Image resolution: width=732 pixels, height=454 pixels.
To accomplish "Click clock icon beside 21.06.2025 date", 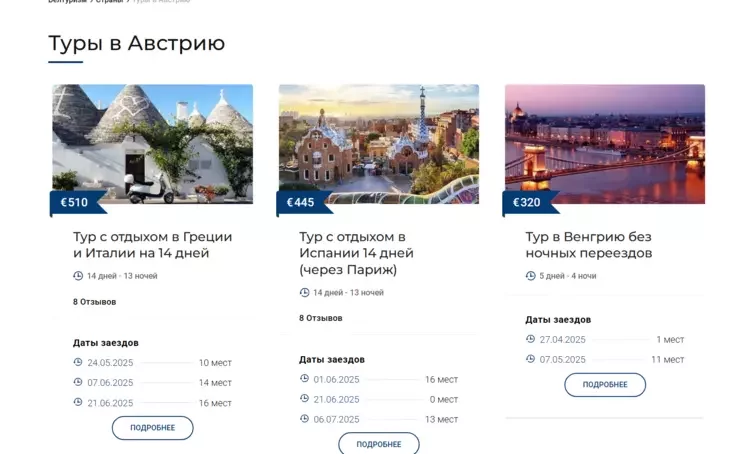I will [x=78, y=402].
